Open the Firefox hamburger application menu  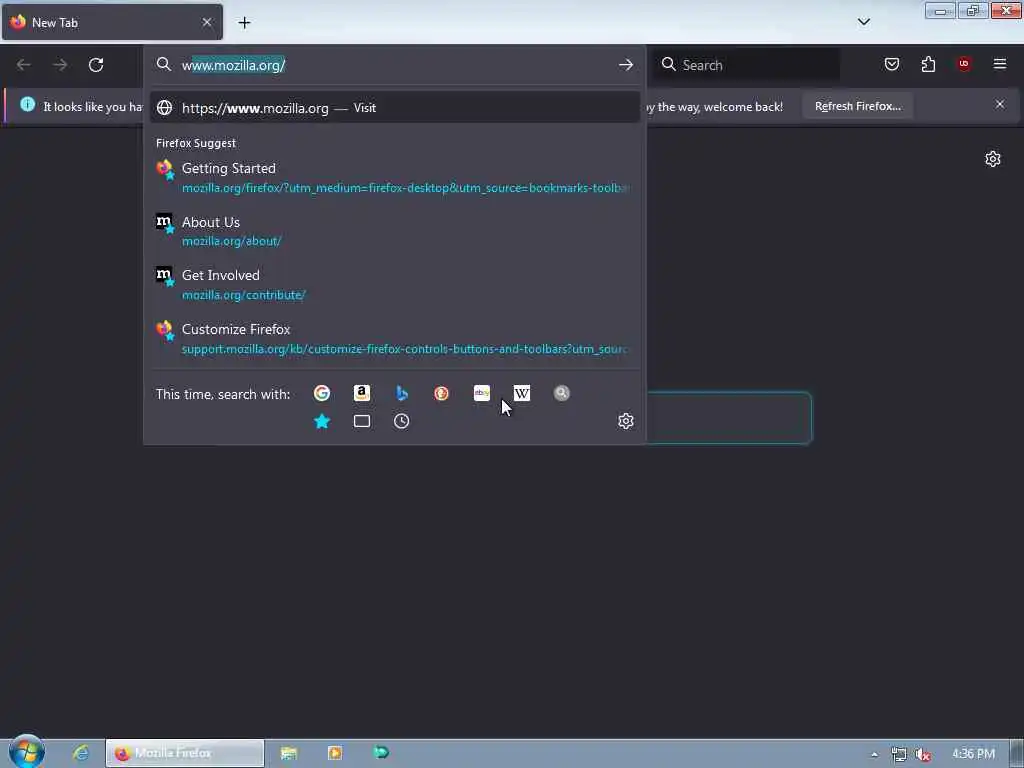tap(999, 64)
